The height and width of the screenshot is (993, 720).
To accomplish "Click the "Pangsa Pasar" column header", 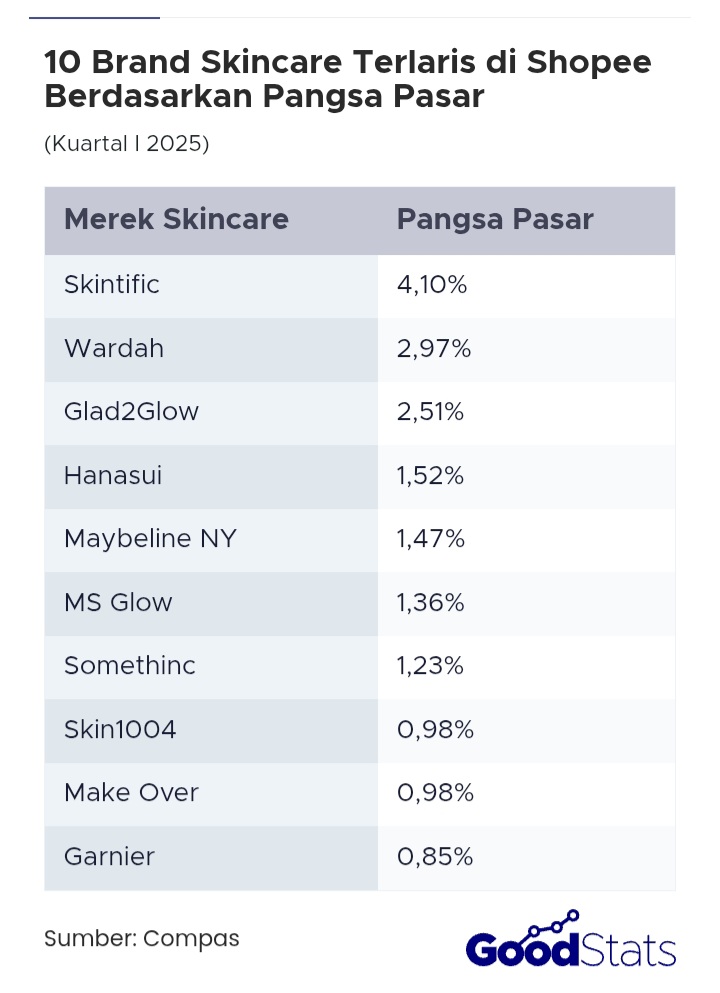I will point(495,220).
